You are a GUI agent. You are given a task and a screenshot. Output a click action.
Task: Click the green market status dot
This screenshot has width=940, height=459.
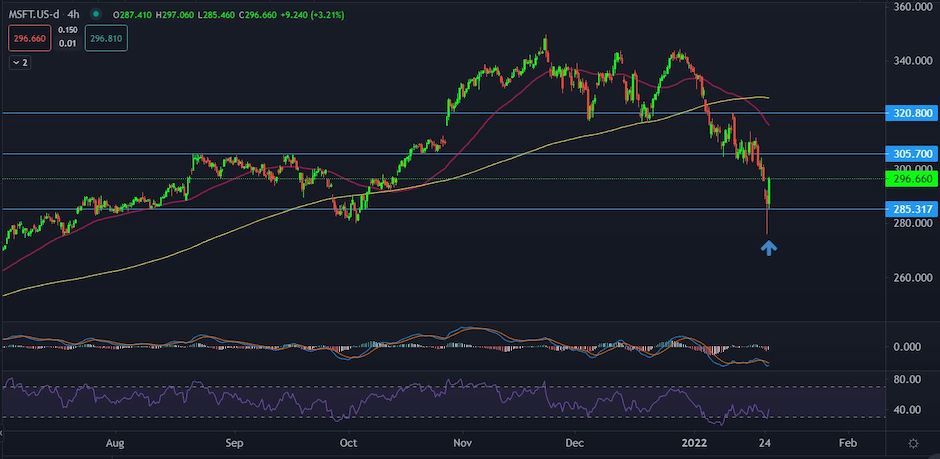[95, 14]
